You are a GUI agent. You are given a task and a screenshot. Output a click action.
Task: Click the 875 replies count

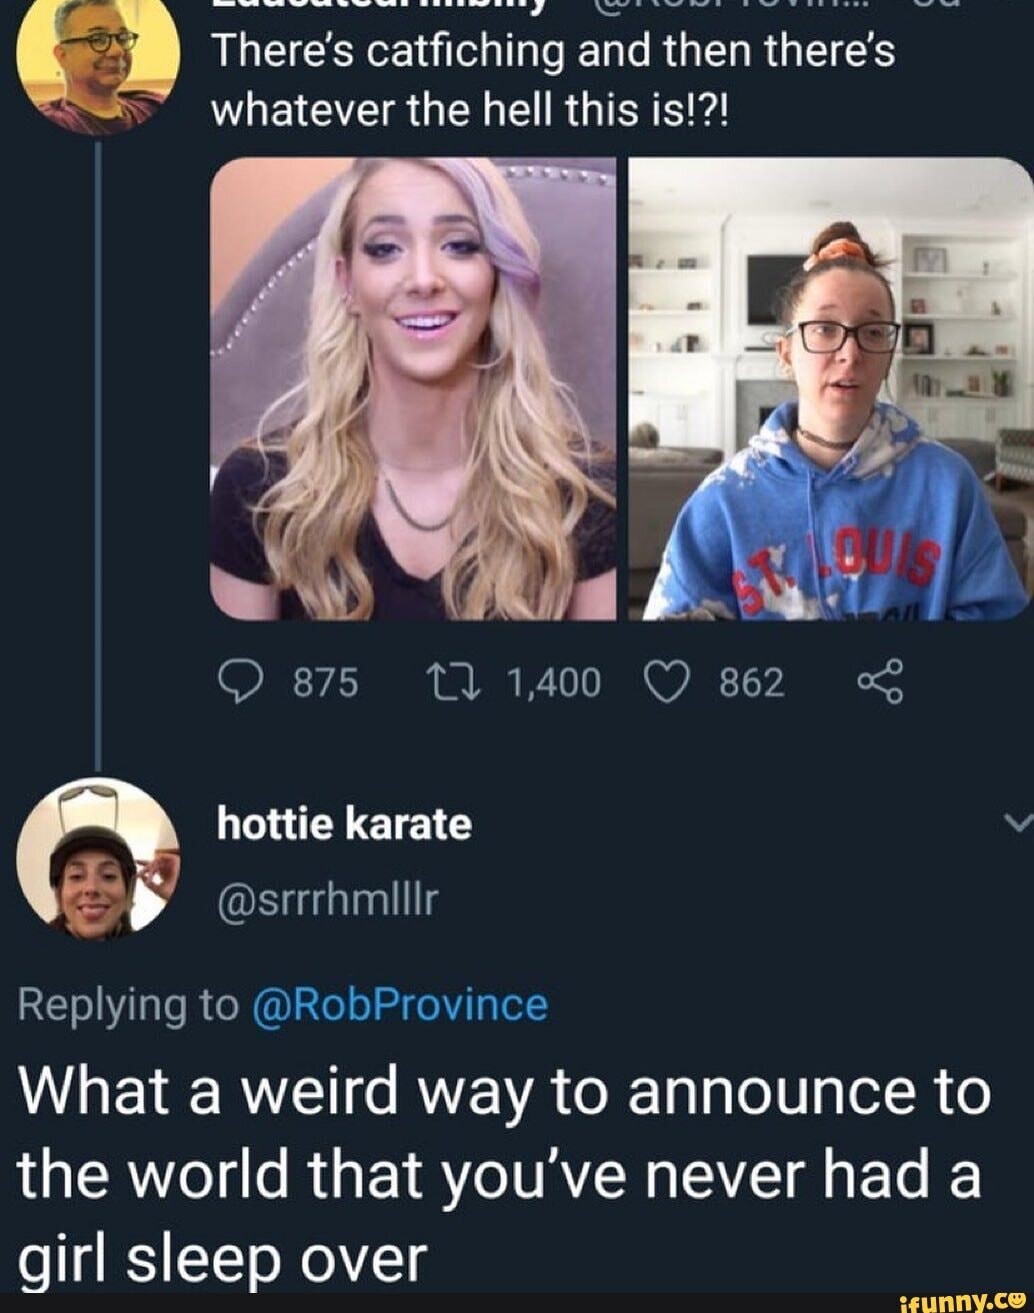point(325,683)
